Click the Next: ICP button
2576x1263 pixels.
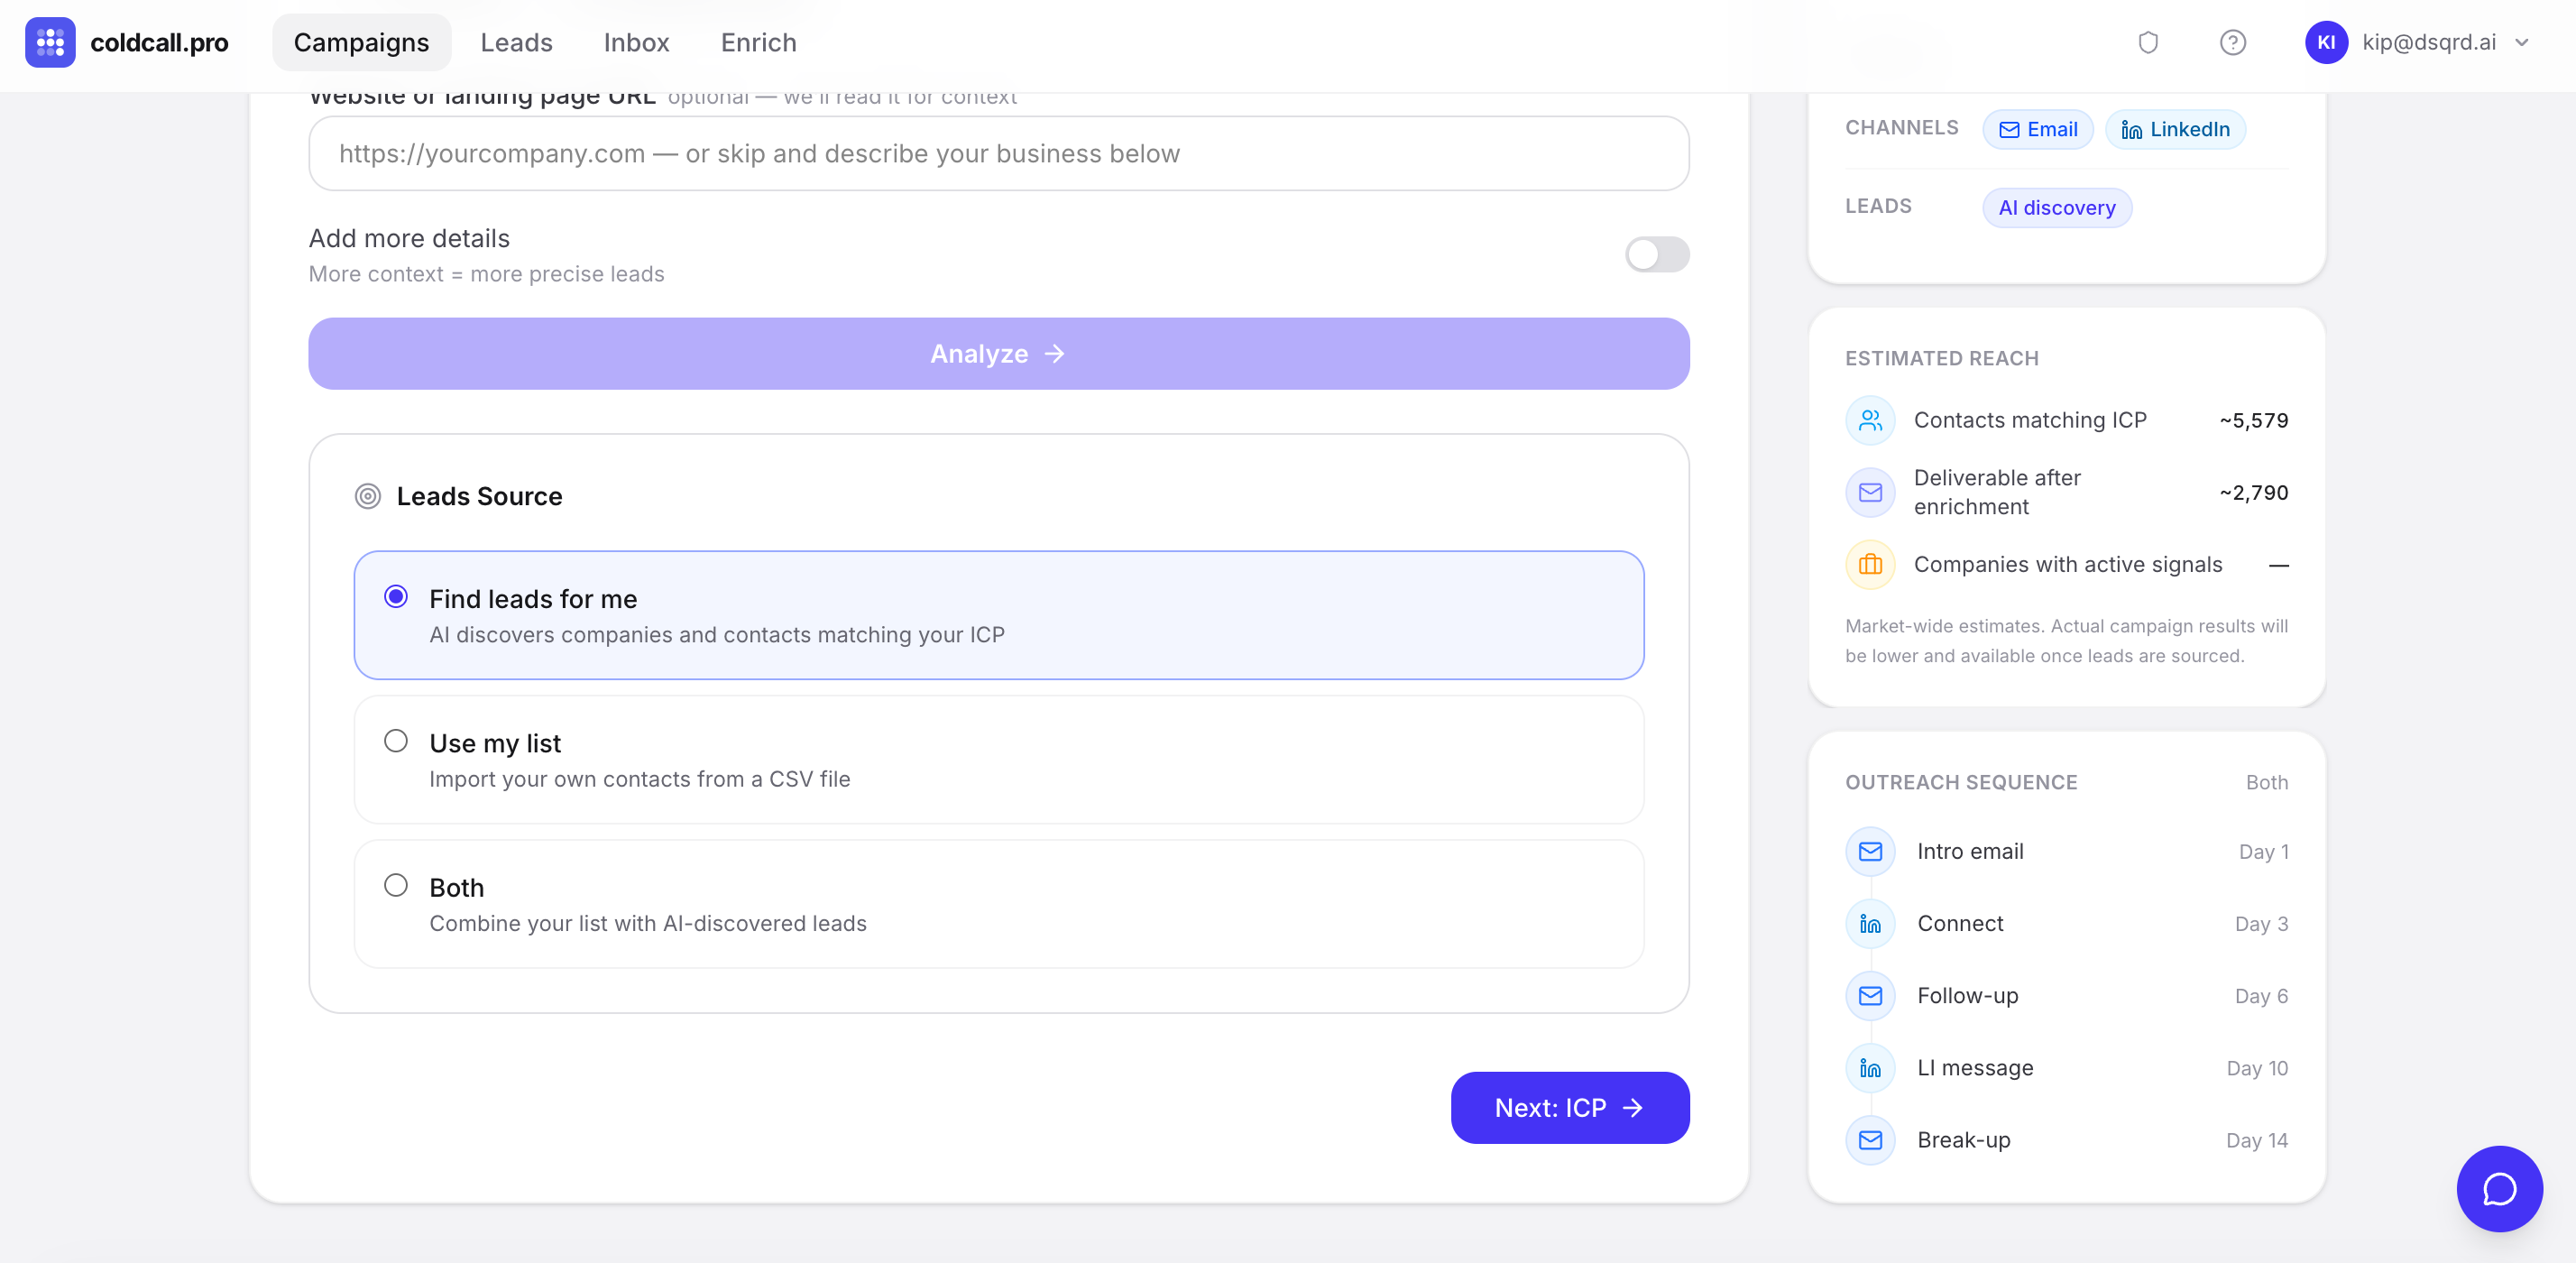1569,1107
